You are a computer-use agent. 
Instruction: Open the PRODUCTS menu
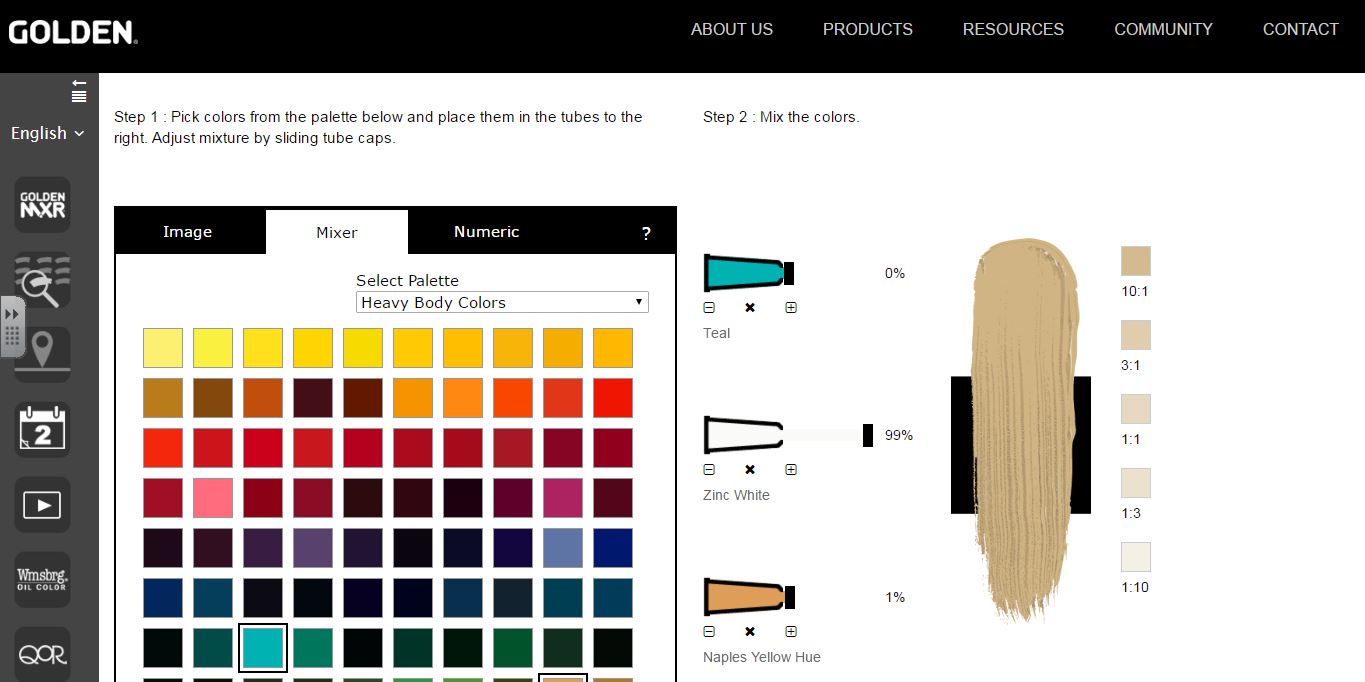(867, 29)
